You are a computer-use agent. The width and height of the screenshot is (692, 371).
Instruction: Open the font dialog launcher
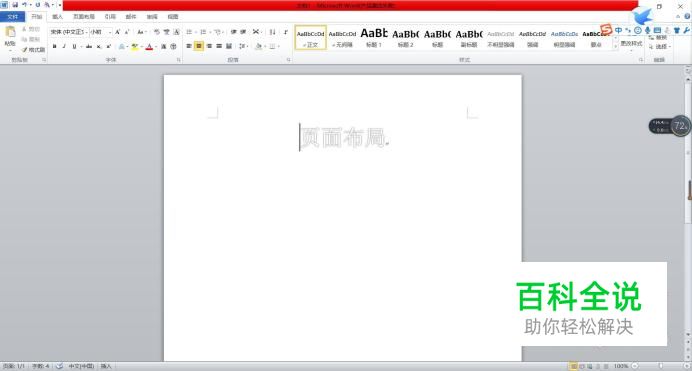(179, 60)
